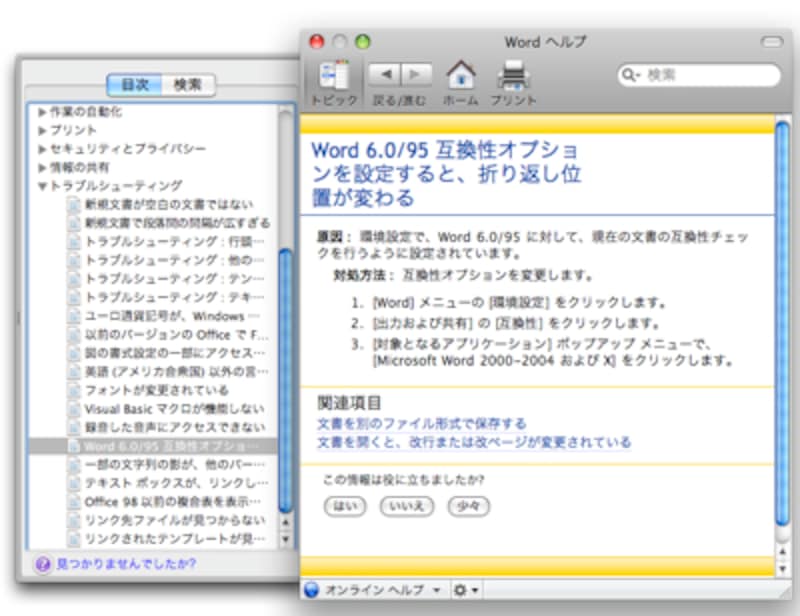800x616 pixels.
Task: Click the プリント printer icon
Action: (x=513, y=76)
